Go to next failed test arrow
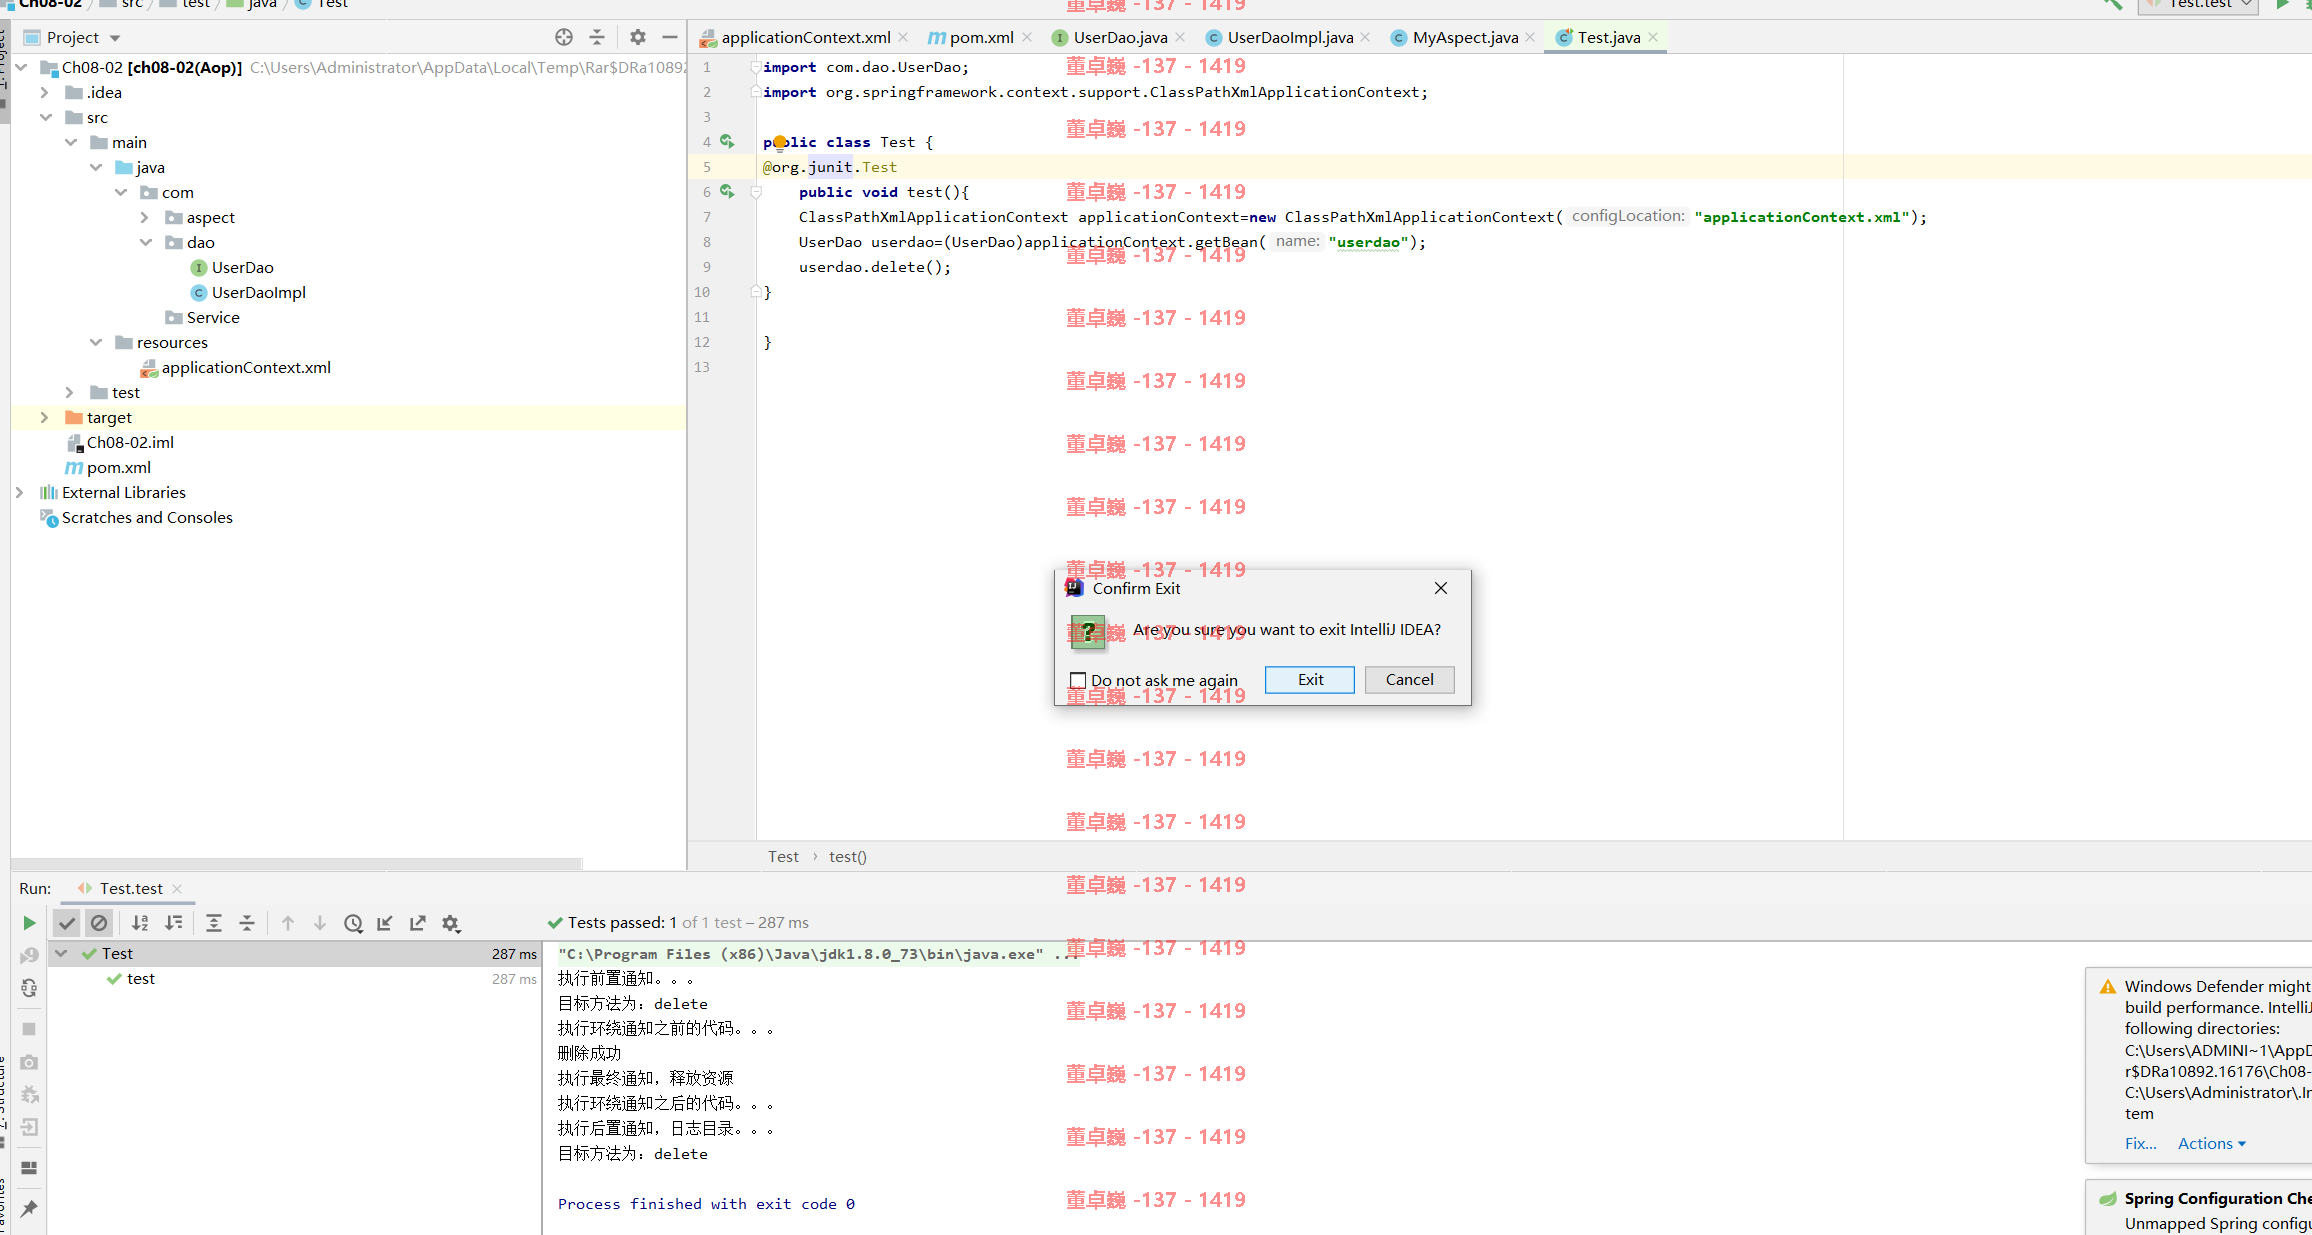2312x1235 pixels. [x=320, y=923]
